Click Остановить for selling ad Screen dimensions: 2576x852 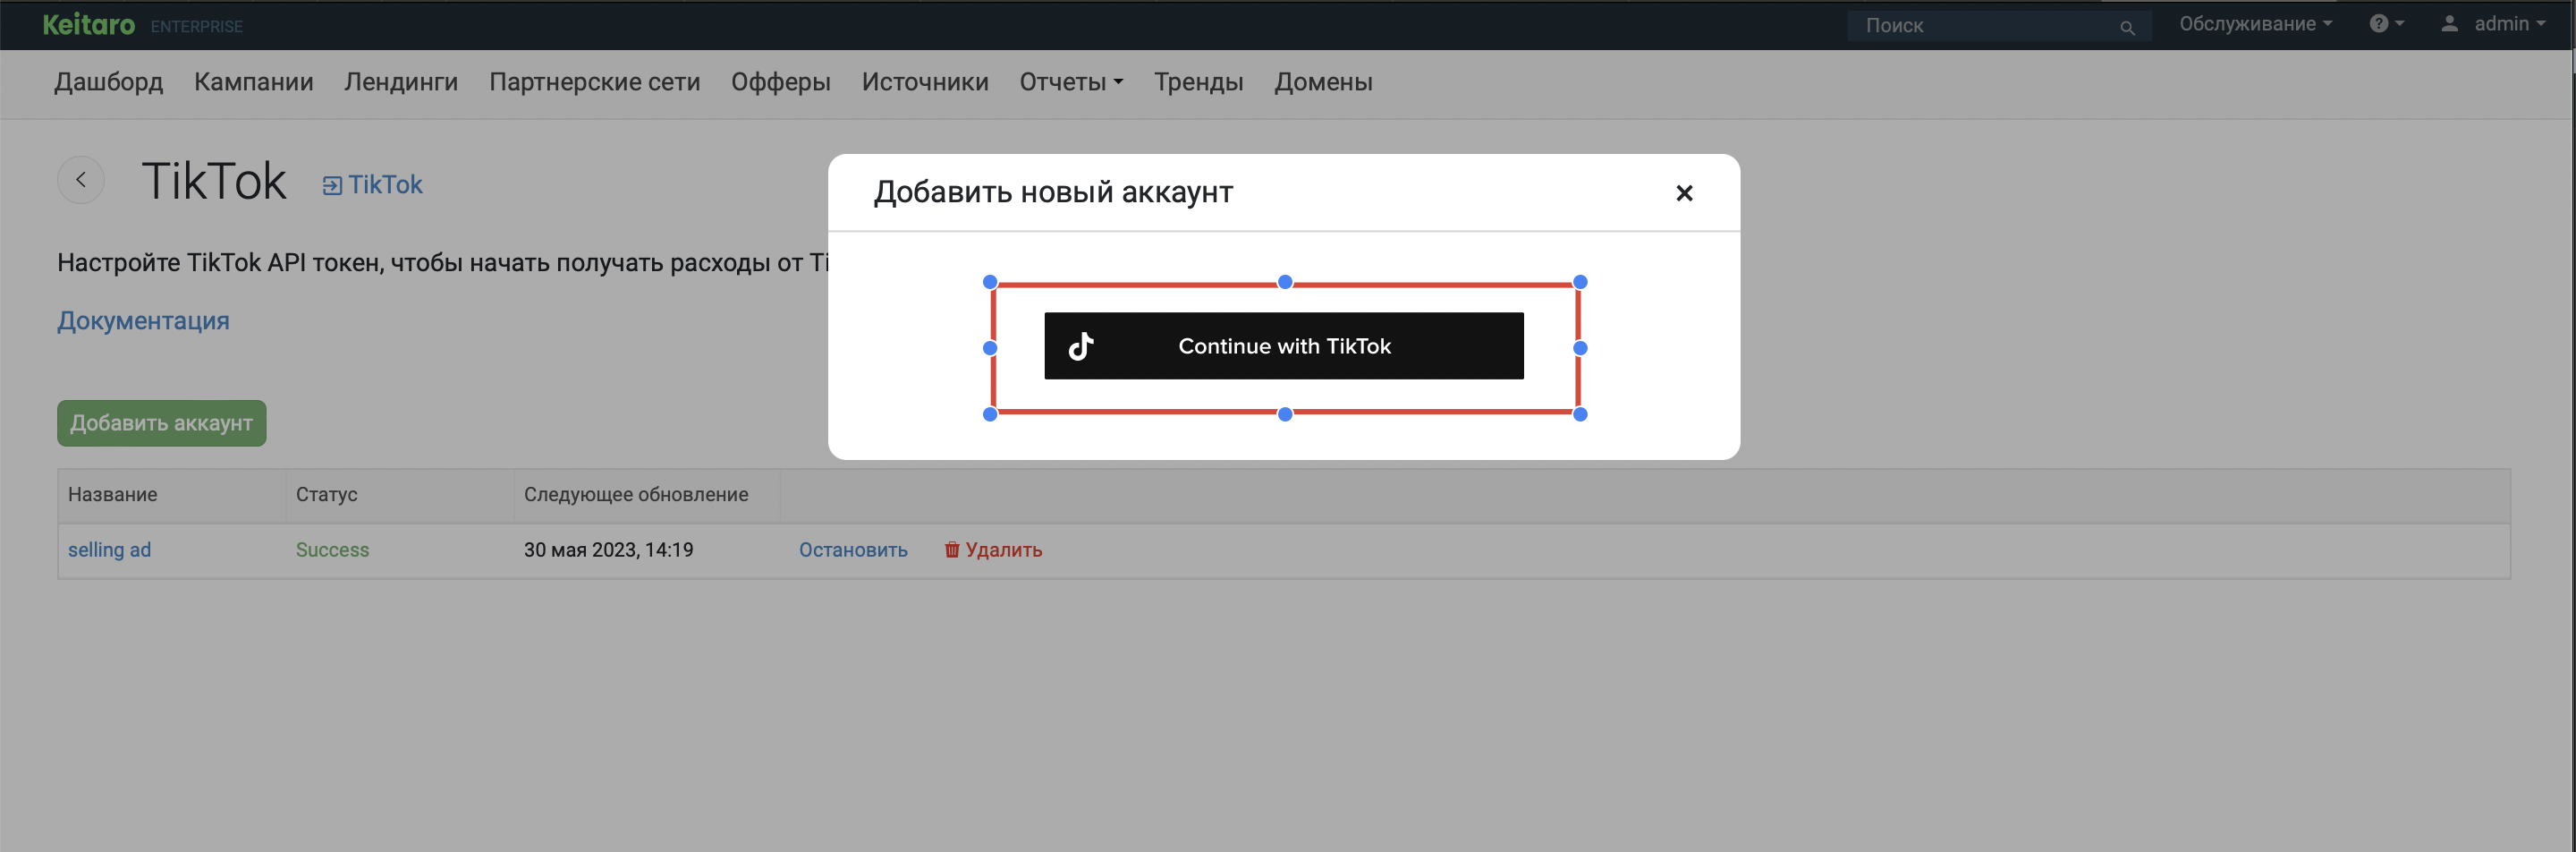pyautogui.click(x=853, y=550)
